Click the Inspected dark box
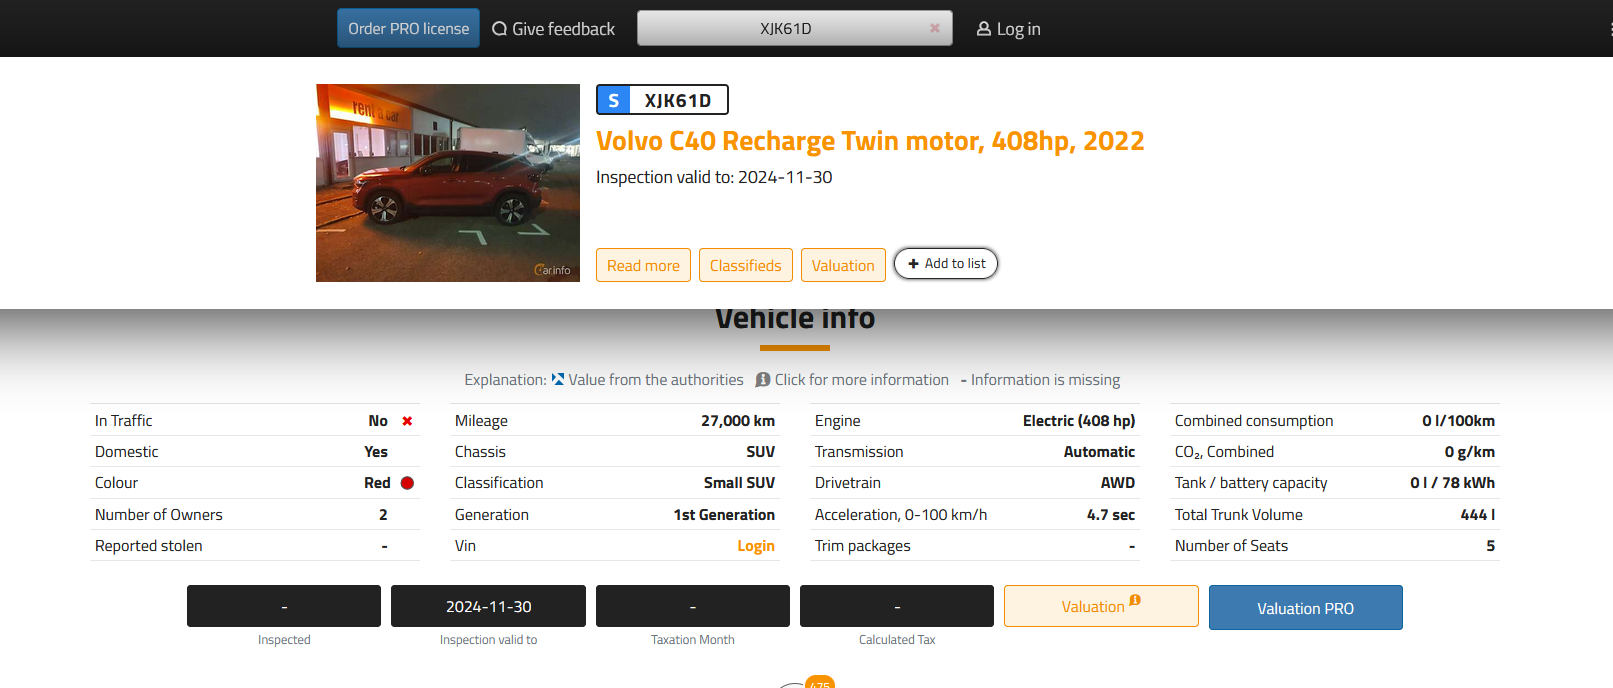1613x688 pixels. pyautogui.click(x=284, y=606)
